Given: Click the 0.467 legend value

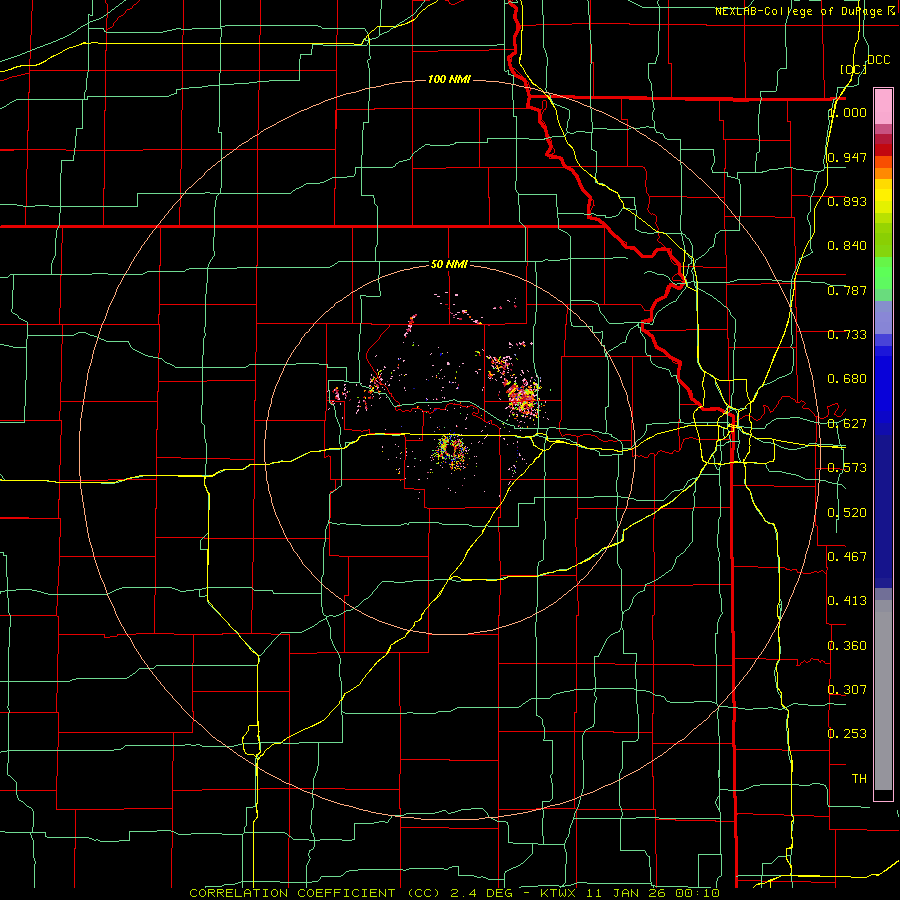Looking at the screenshot, I should [x=847, y=557].
